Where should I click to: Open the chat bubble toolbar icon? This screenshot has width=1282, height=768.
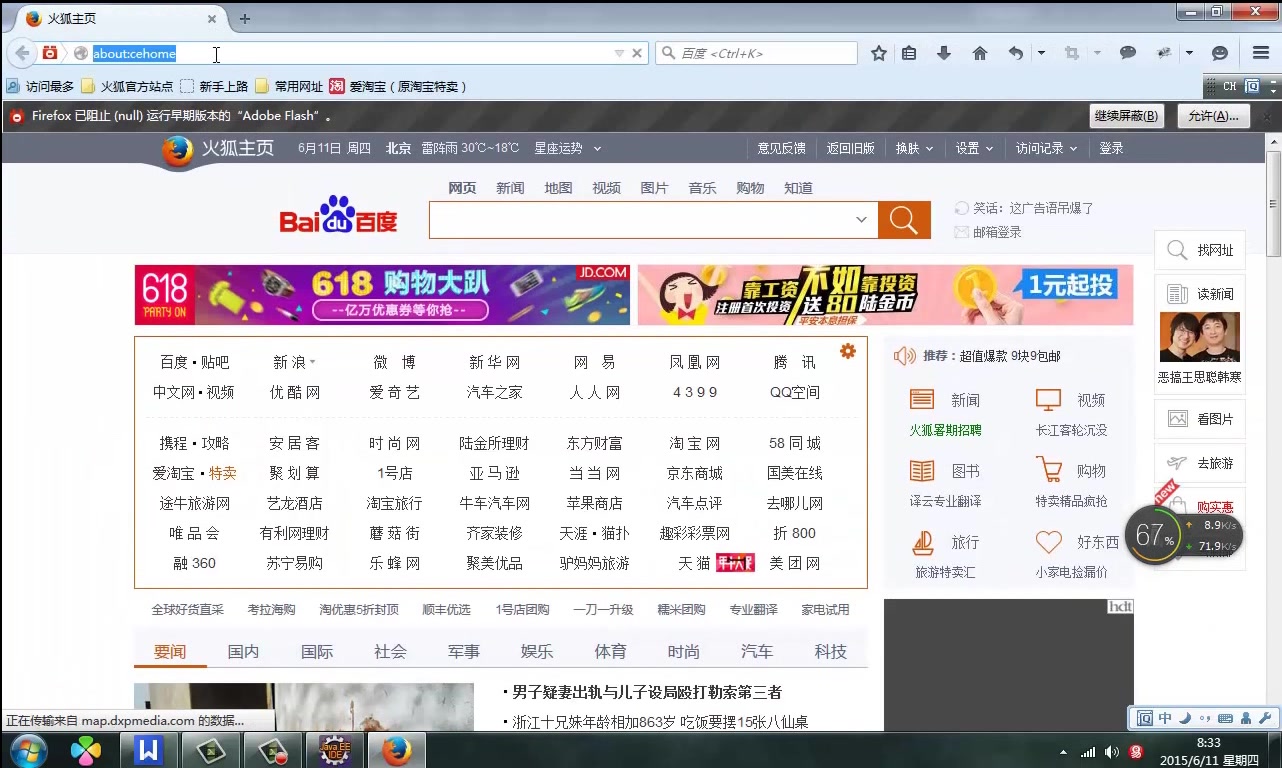pyautogui.click(x=1128, y=53)
